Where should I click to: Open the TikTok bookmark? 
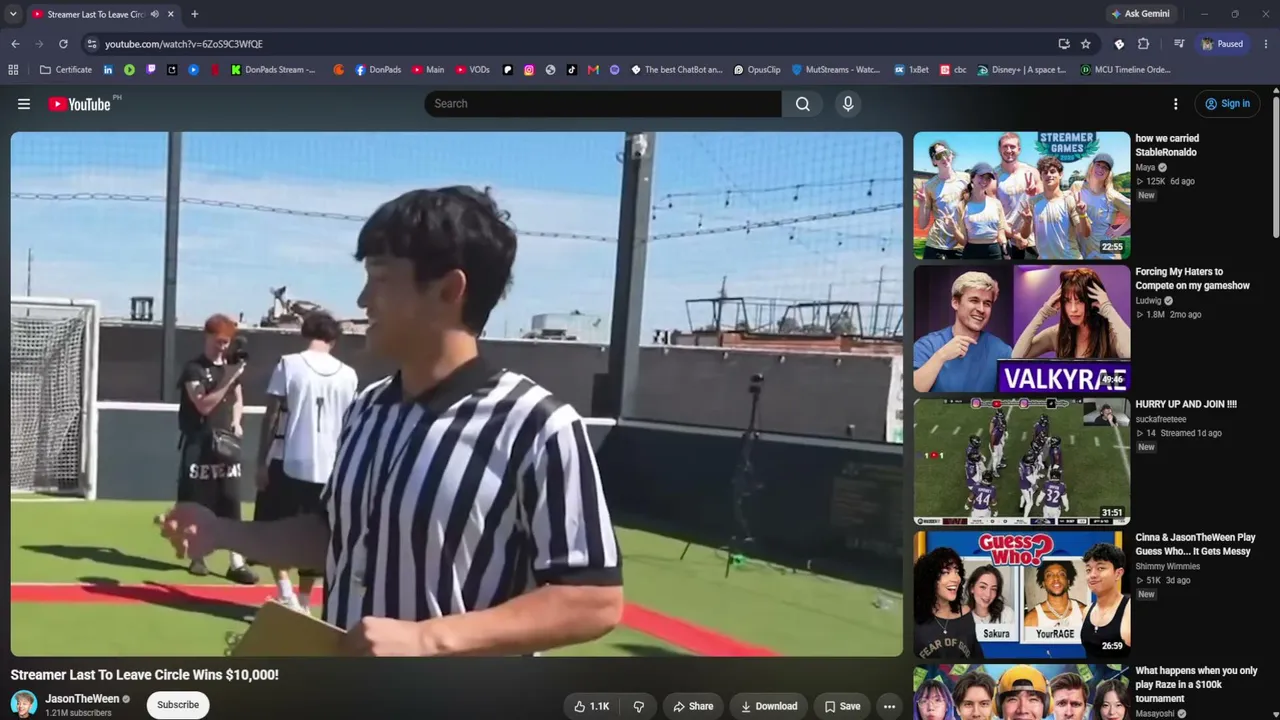pos(572,70)
